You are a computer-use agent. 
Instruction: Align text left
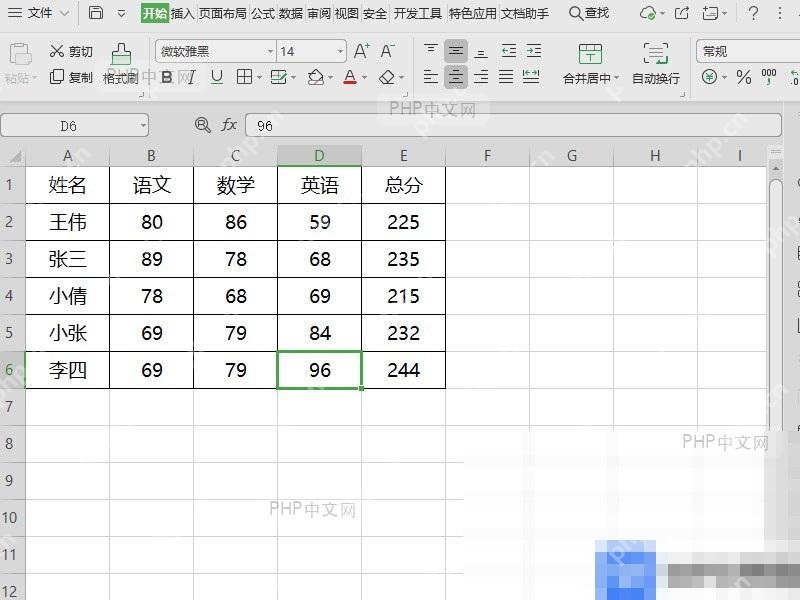[x=431, y=77]
